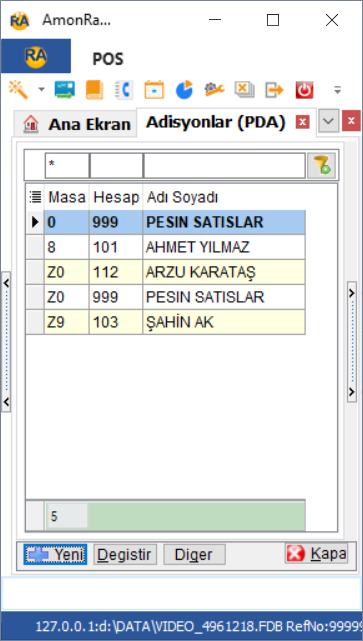Click the magic wand wizard icon
Image resolution: width=363 pixels, height=641 pixels.
(x=18, y=90)
